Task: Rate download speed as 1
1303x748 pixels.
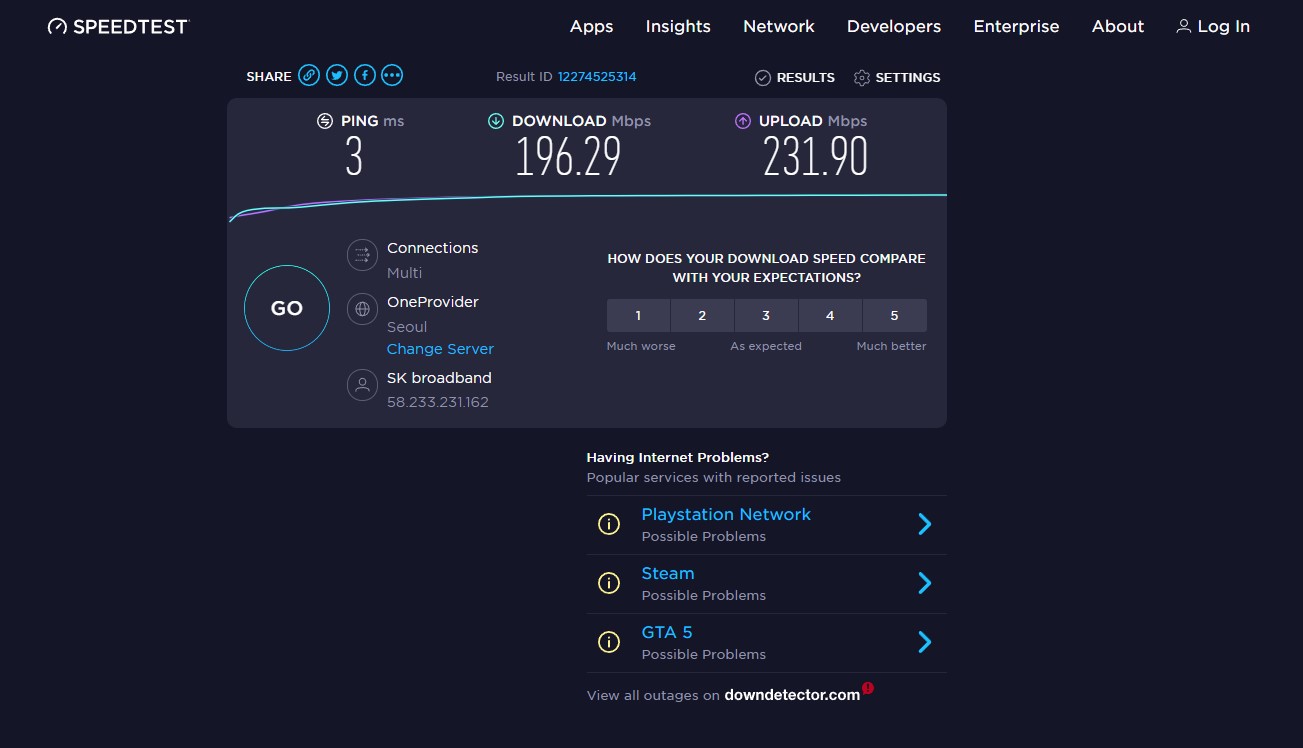Action: tap(638, 315)
